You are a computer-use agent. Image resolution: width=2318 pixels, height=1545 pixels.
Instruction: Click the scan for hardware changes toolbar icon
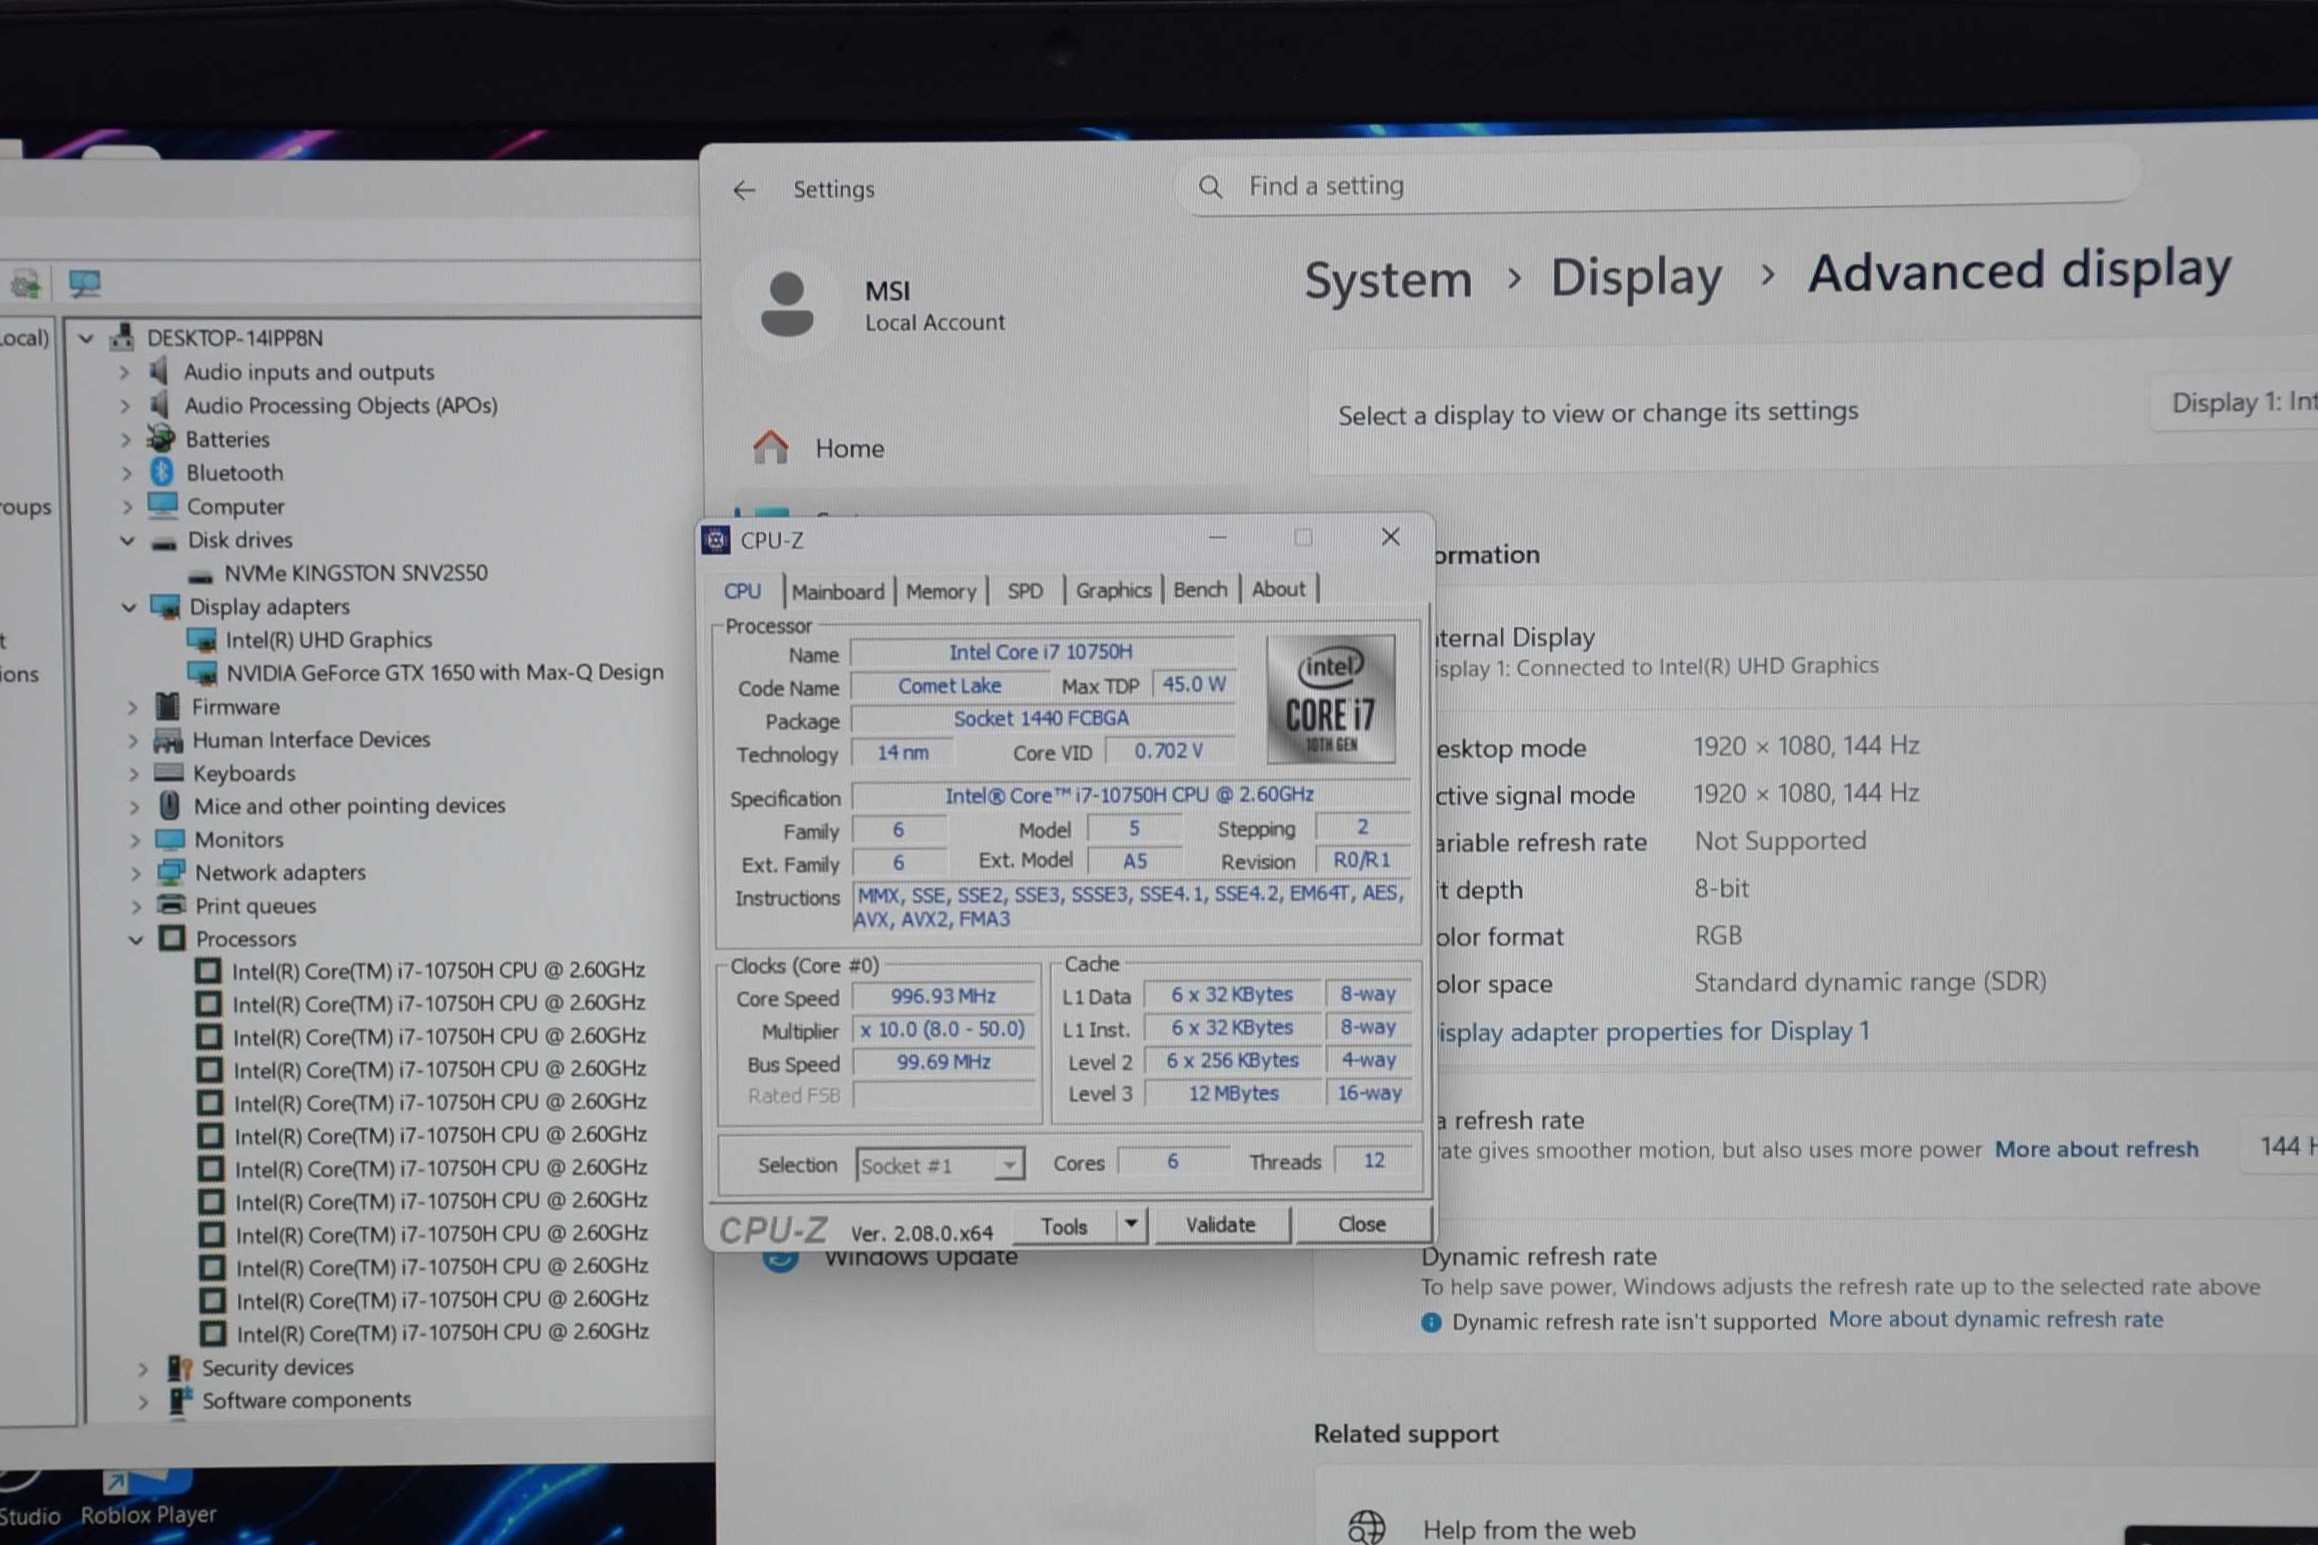click(85, 284)
